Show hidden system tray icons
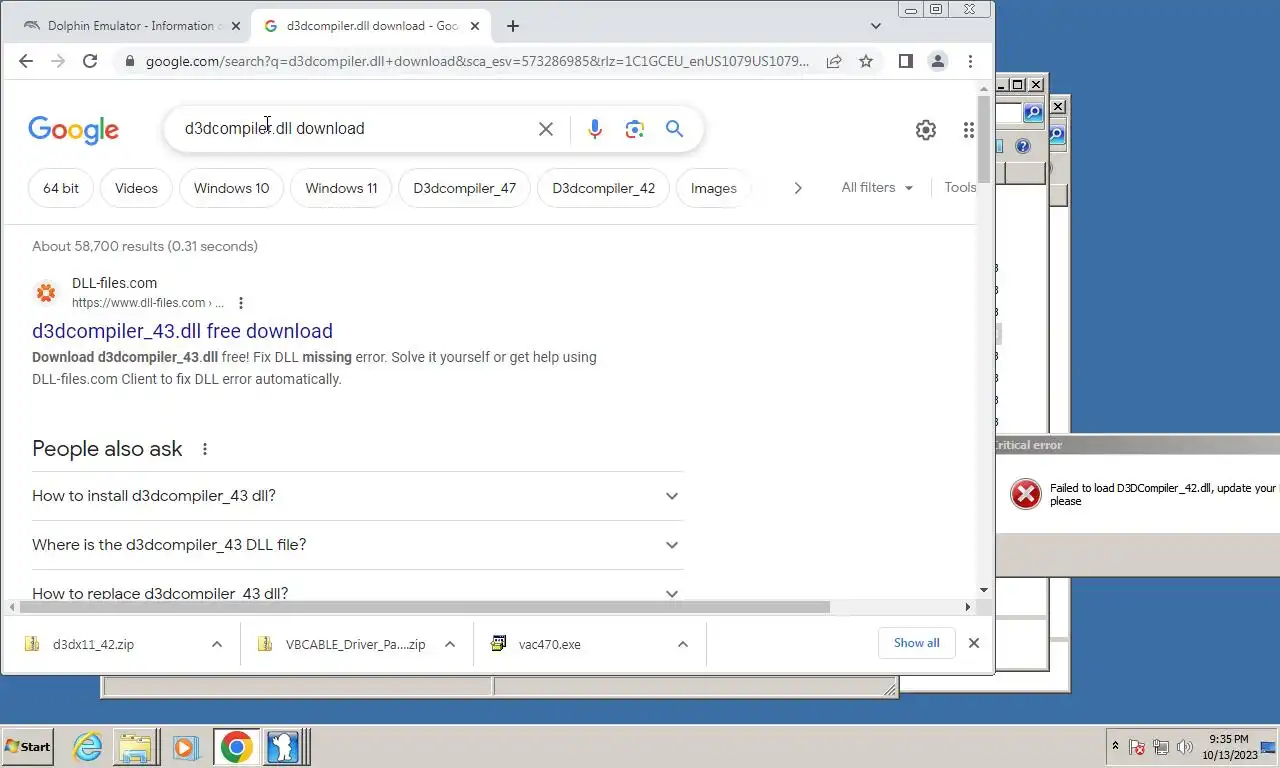 tap(1115, 746)
